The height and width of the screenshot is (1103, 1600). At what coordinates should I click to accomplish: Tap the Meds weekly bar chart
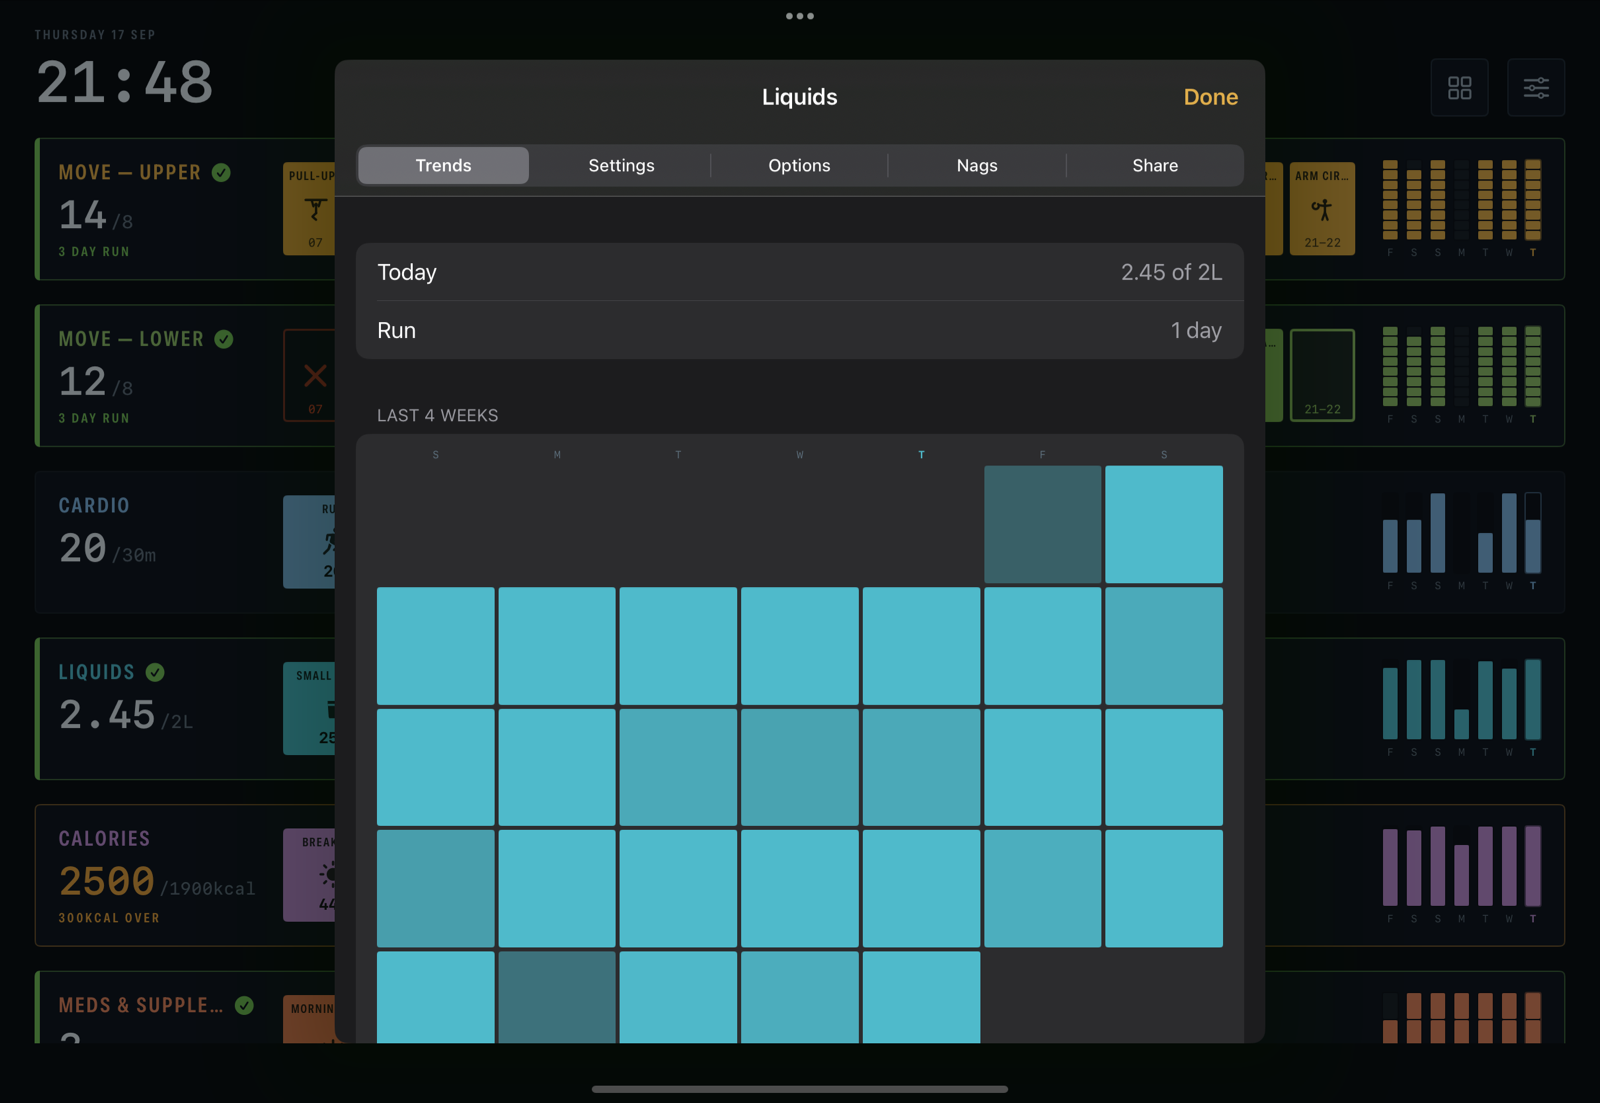pos(1461,1017)
